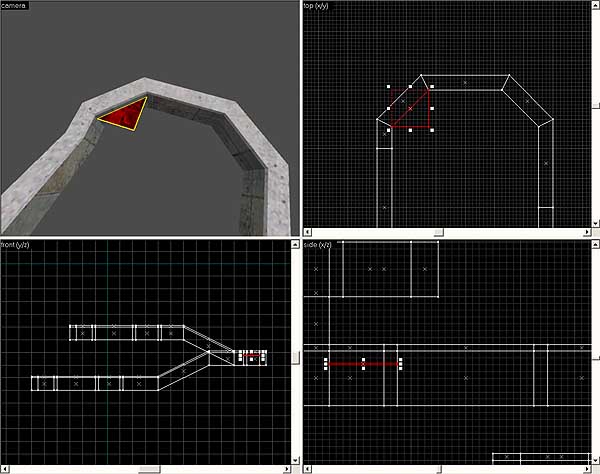
Task: Click the 'top (x/y)' viewport label
Action: pos(323,5)
